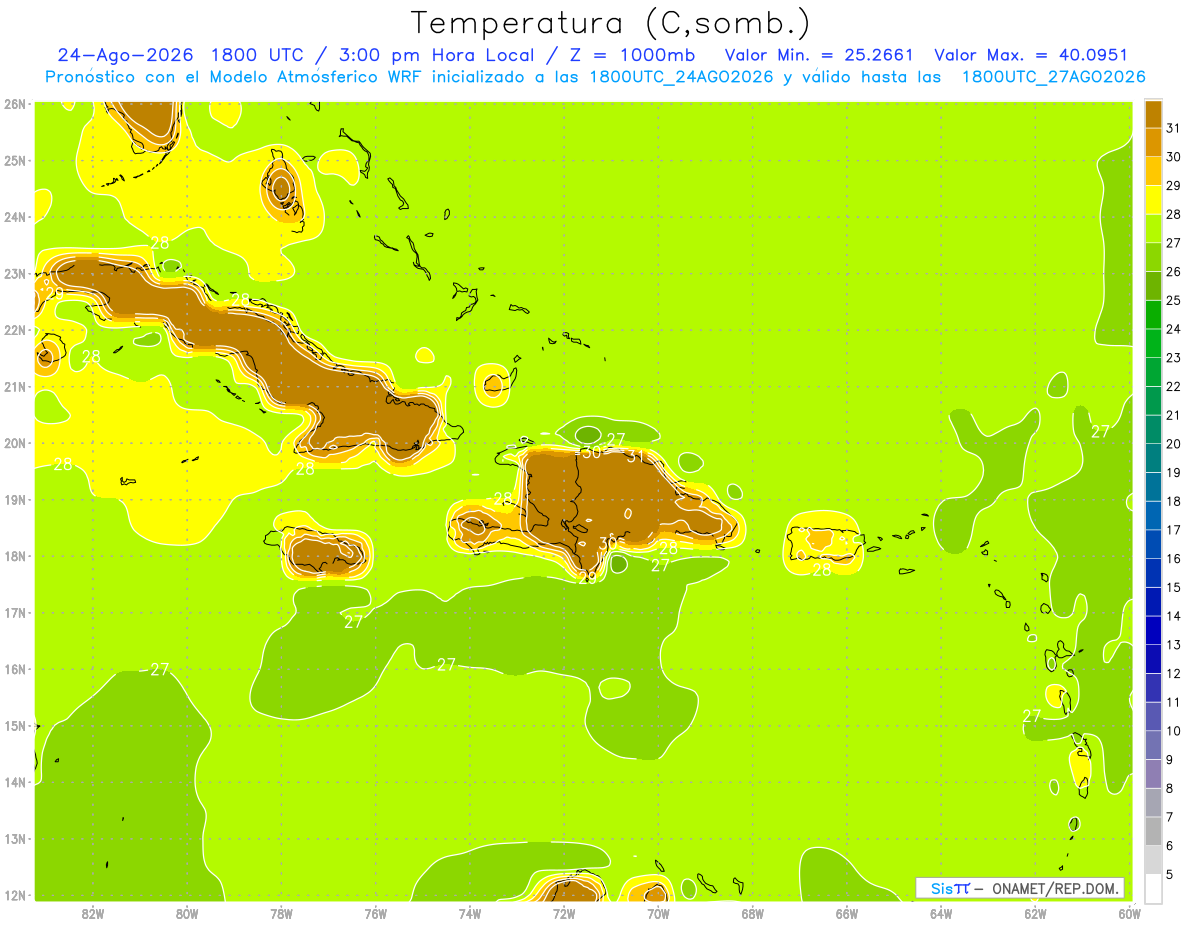The image size is (1200, 927).
Task: Click the yellow legend swatch between 28 and 29
Action: 1153,199
